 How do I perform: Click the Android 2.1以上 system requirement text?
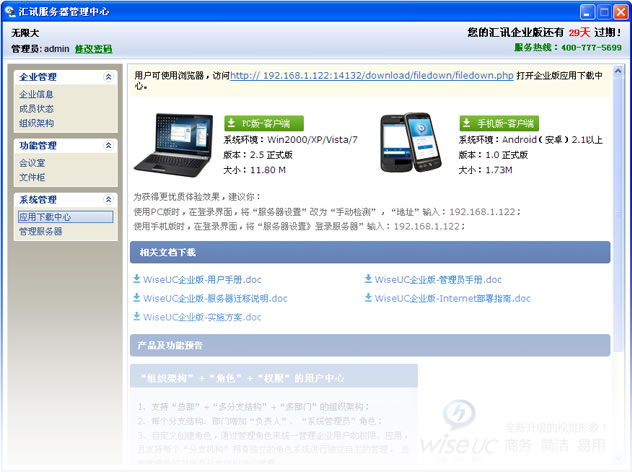tap(531, 140)
